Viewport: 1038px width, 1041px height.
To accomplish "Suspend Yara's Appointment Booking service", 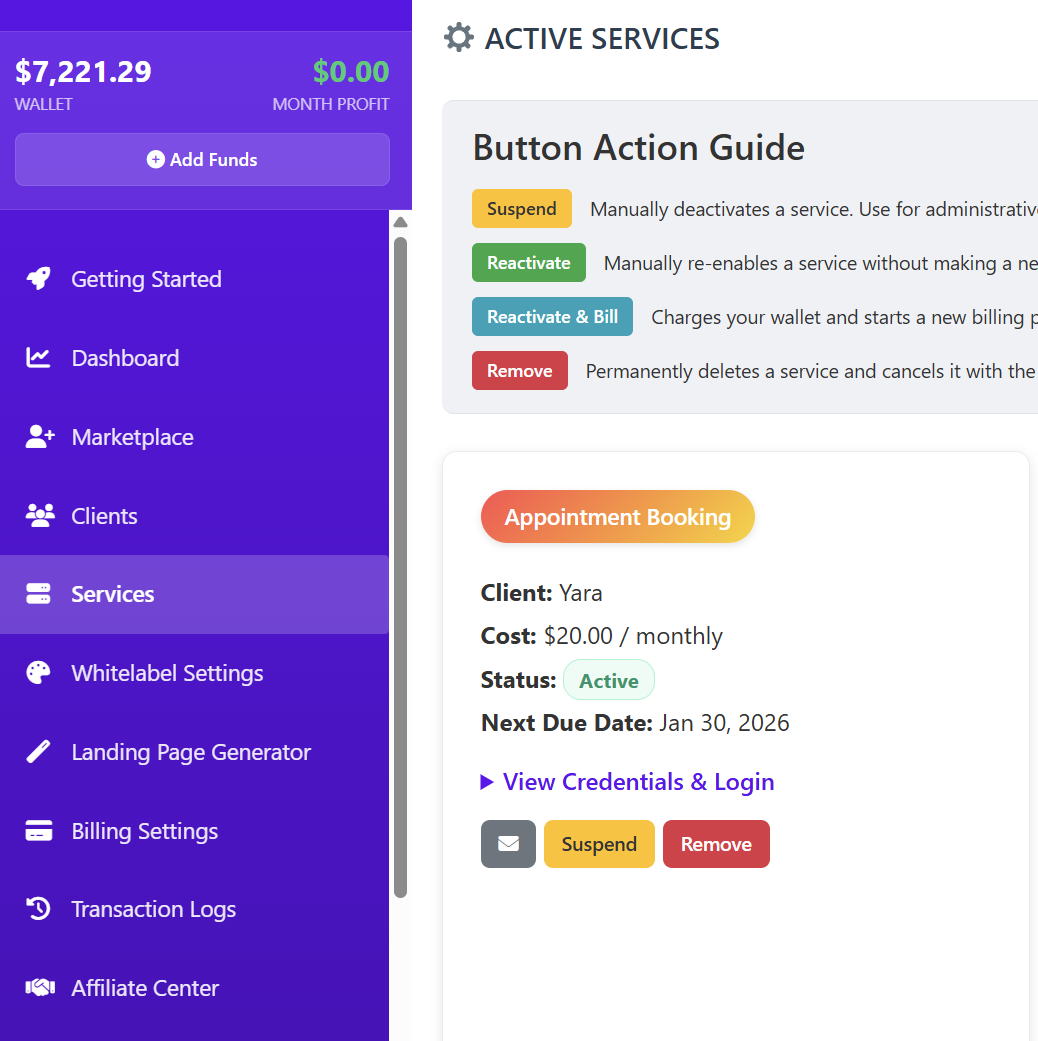I will click(599, 844).
